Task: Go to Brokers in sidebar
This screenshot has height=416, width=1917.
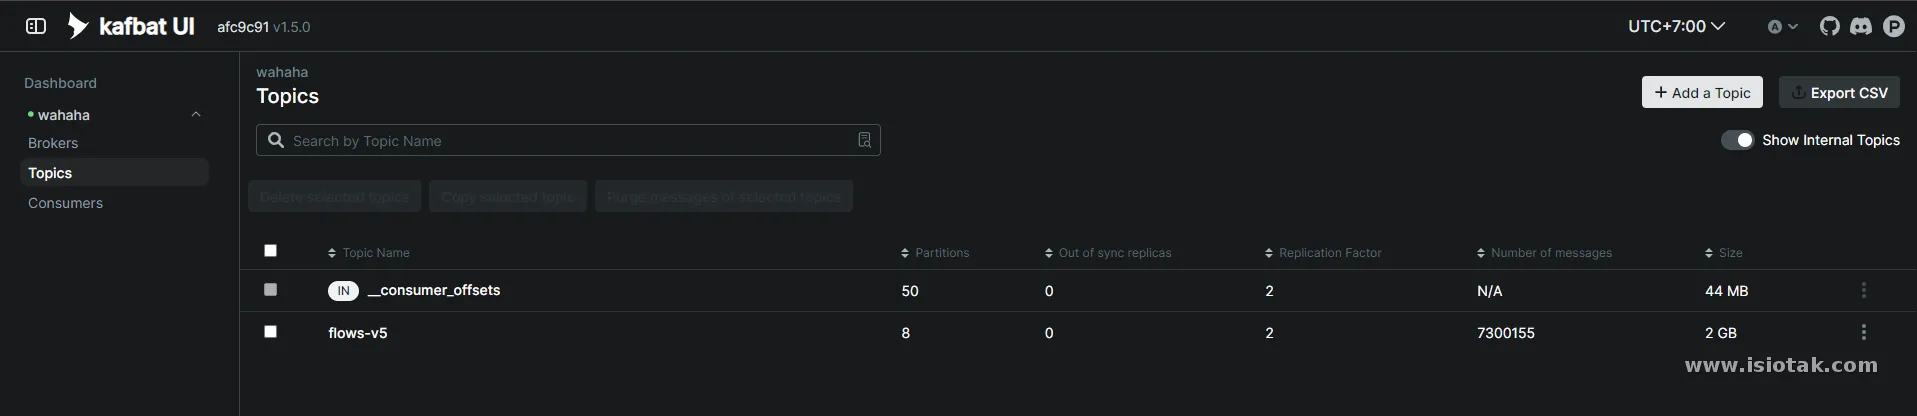Action: pyautogui.click(x=53, y=143)
